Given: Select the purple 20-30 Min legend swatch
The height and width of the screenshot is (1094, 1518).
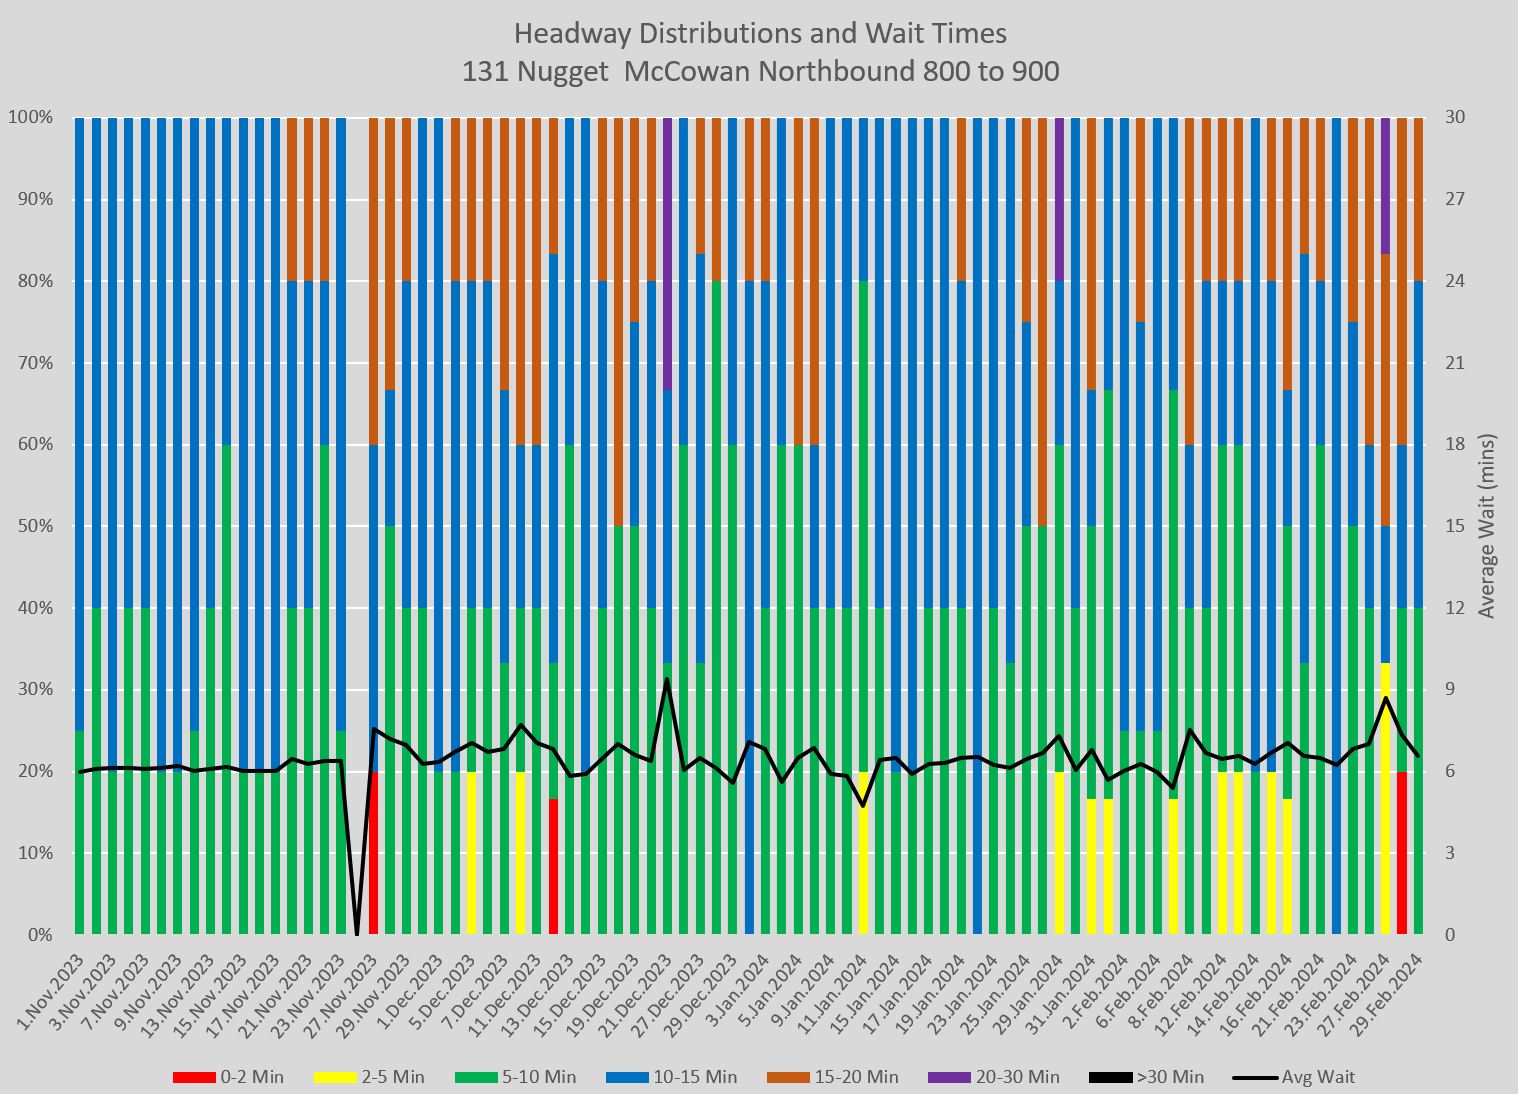Looking at the screenshot, I should [x=948, y=1077].
